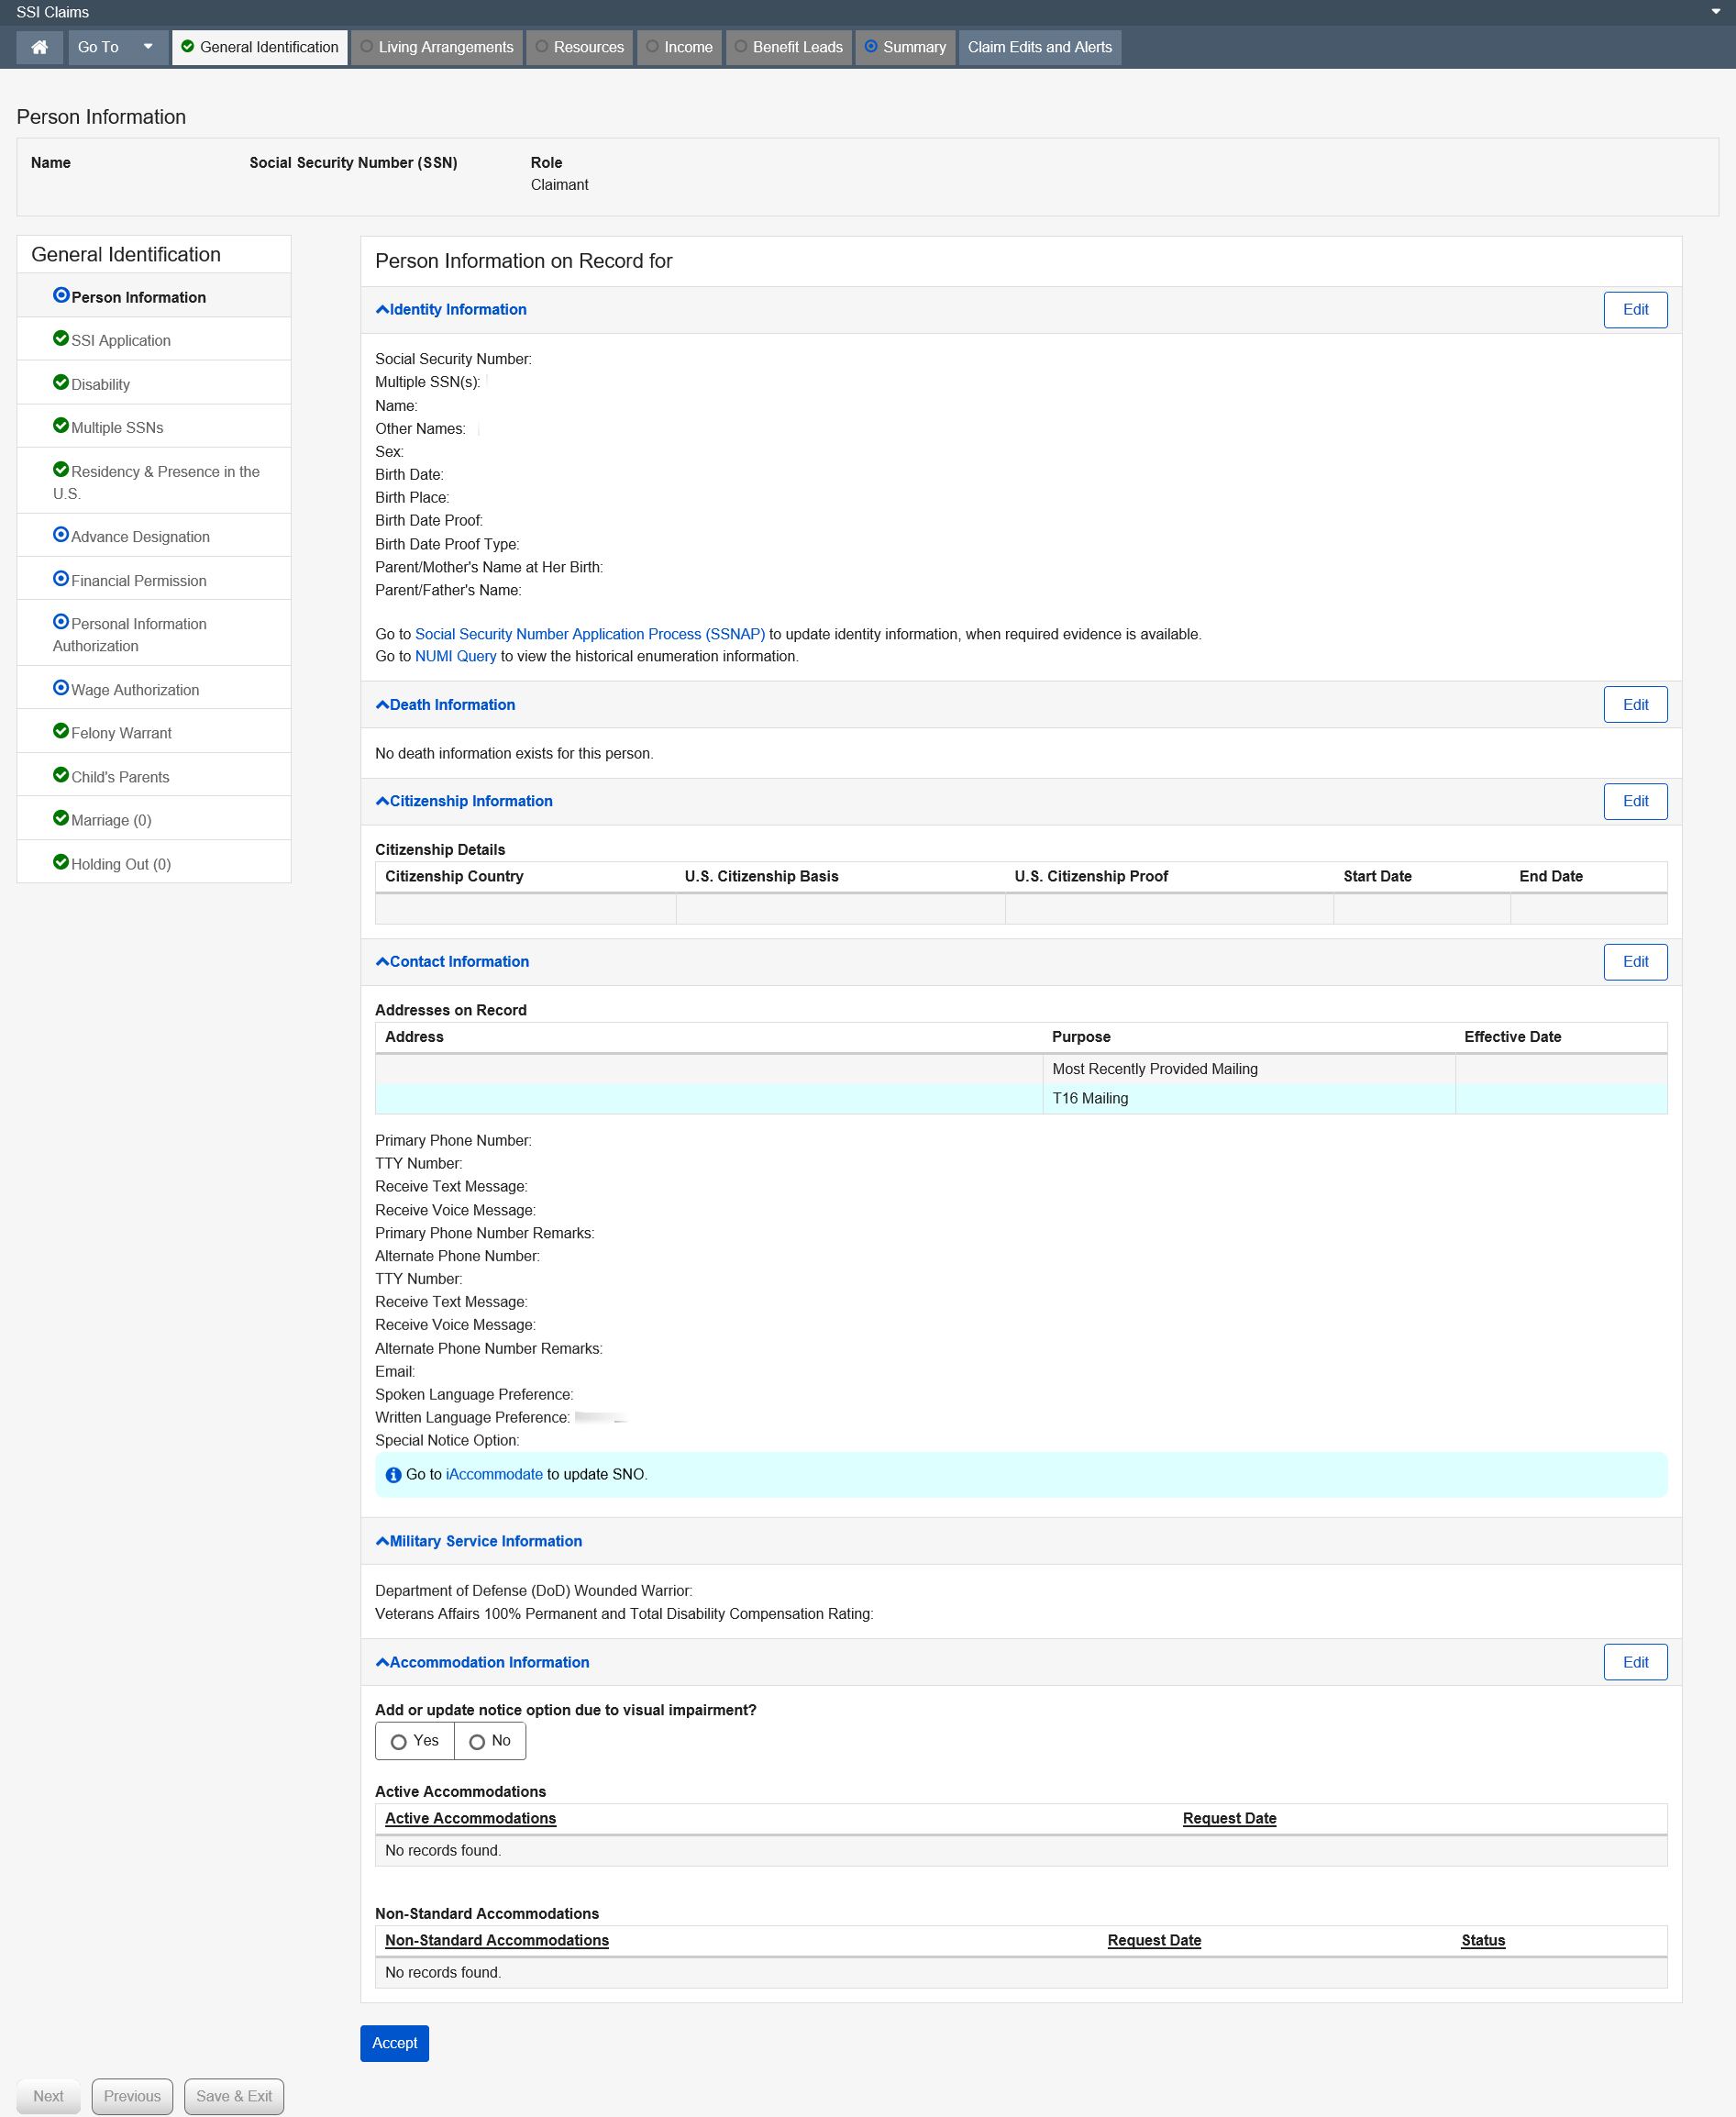Click the info icon beside iAccommodate message
Image resolution: width=1736 pixels, height=2117 pixels.
[x=393, y=1475]
